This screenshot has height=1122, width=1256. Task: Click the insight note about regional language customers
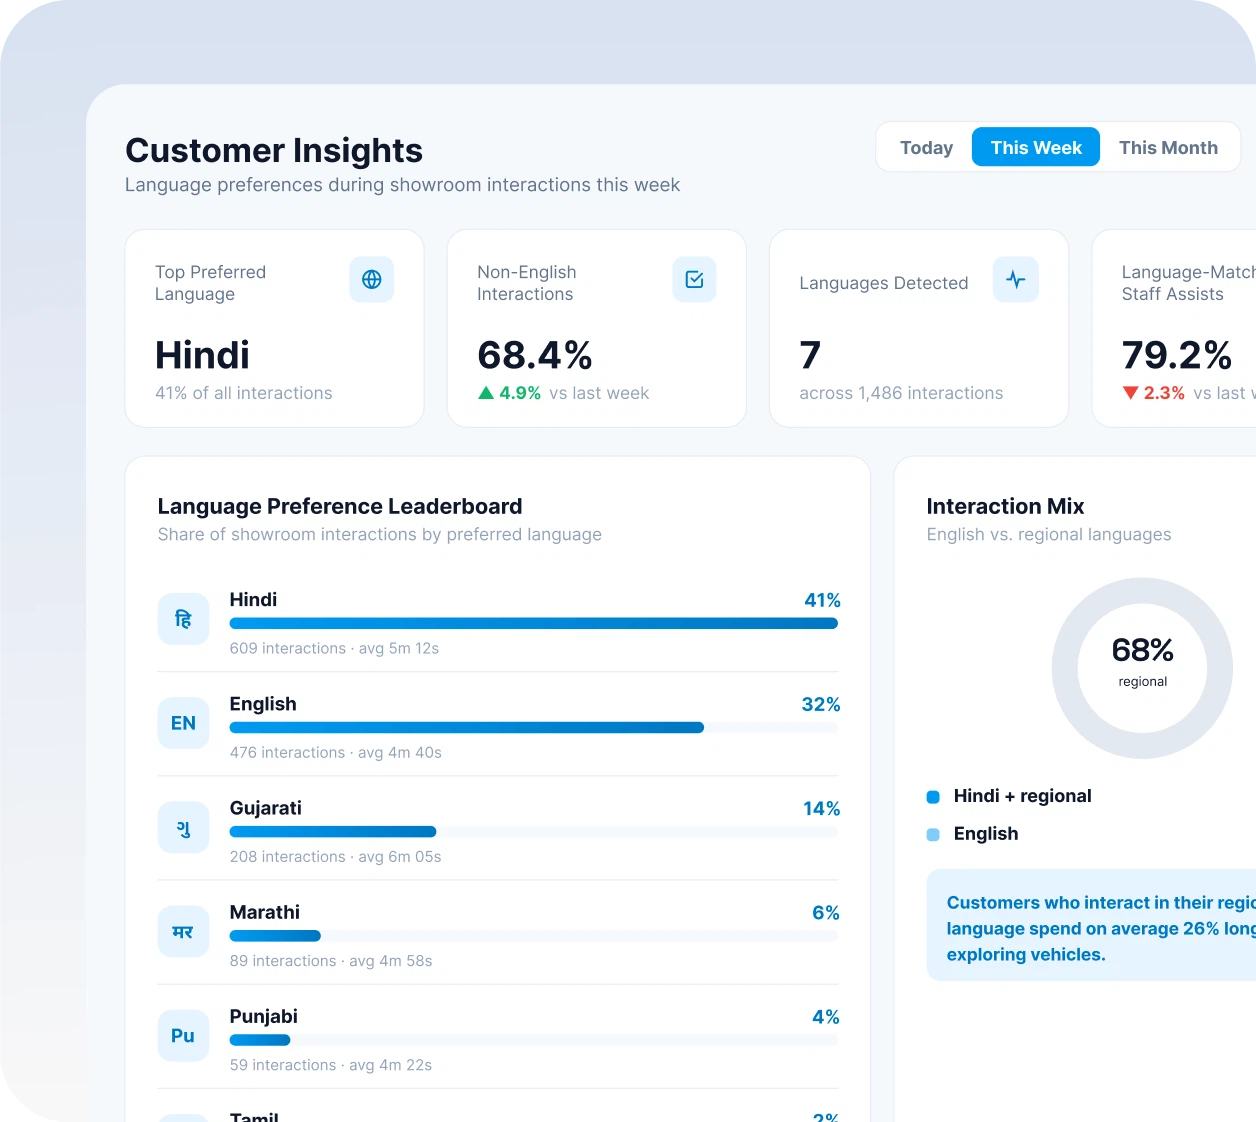[1091, 926]
